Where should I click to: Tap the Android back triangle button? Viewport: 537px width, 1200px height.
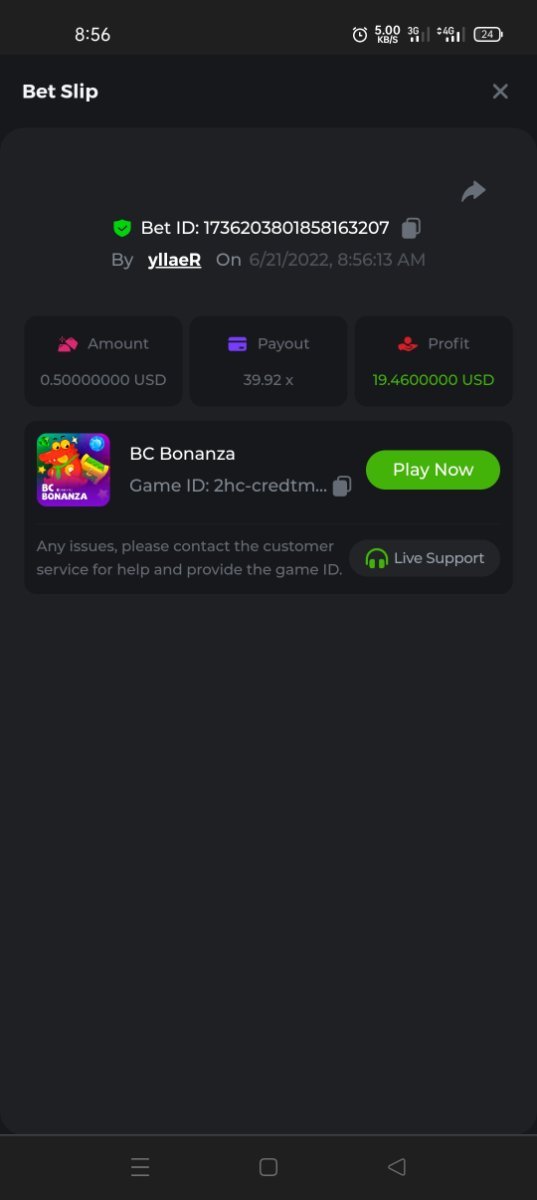[396, 1167]
